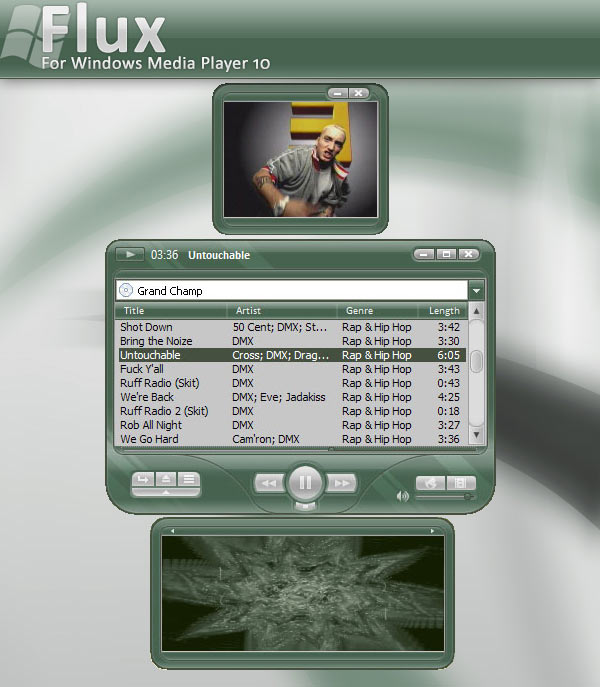Minimize the video window

point(337,93)
